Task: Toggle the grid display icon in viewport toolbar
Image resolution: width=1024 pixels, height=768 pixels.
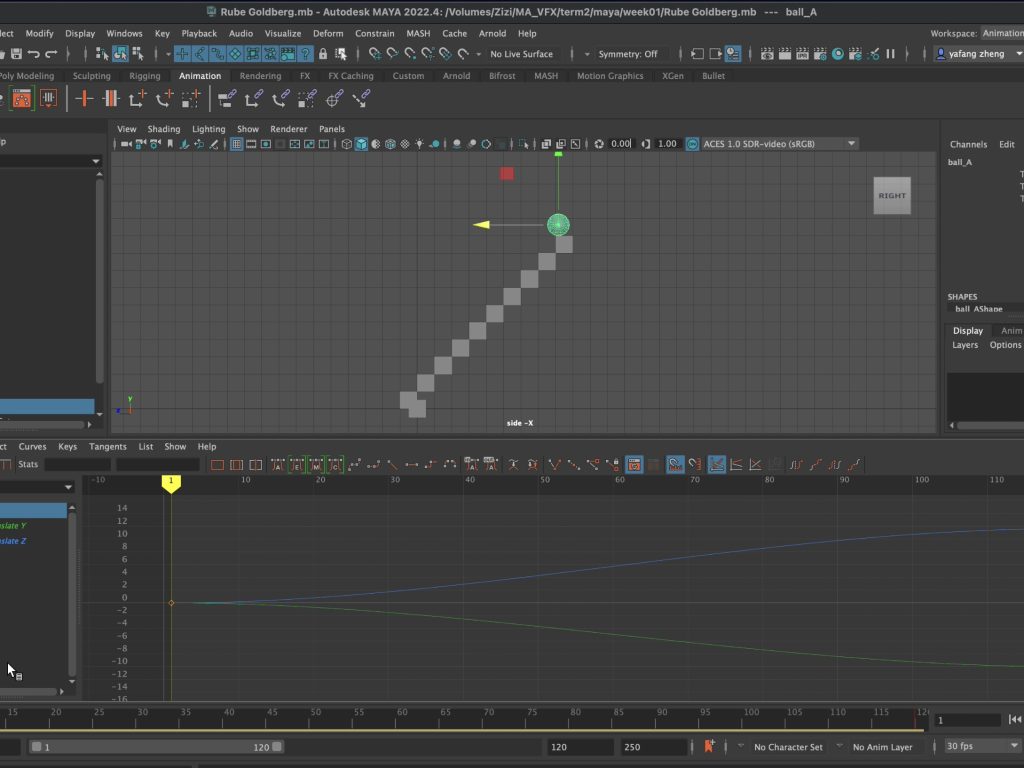Action: pos(237,144)
